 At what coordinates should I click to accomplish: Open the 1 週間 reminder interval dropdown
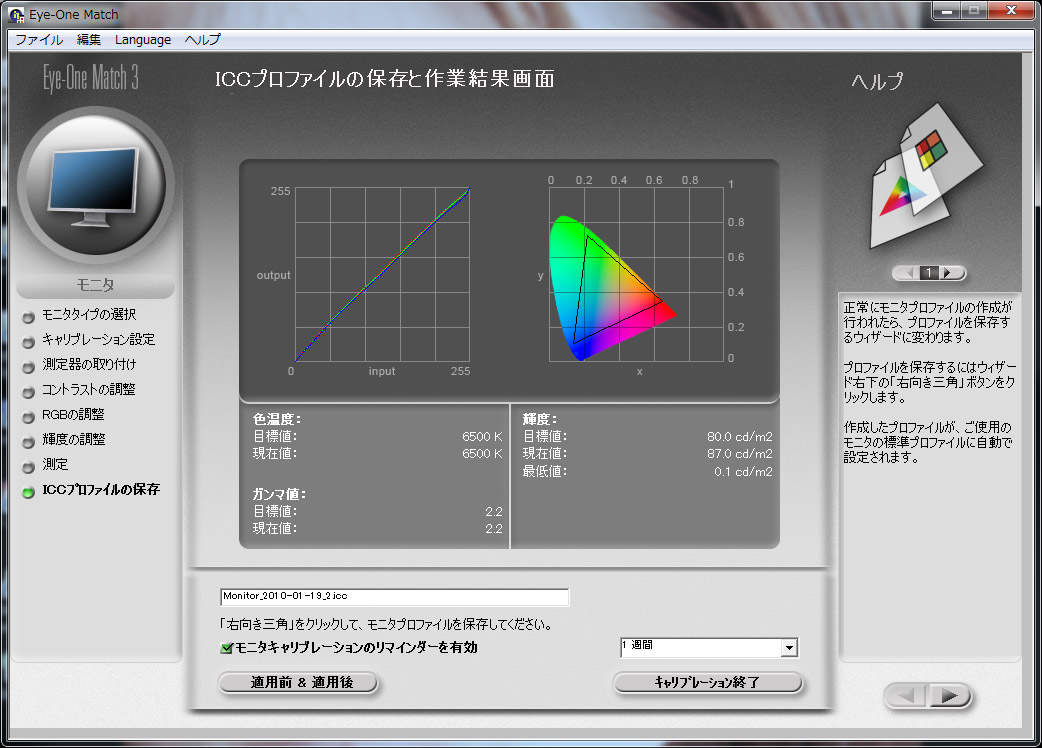[789, 648]
